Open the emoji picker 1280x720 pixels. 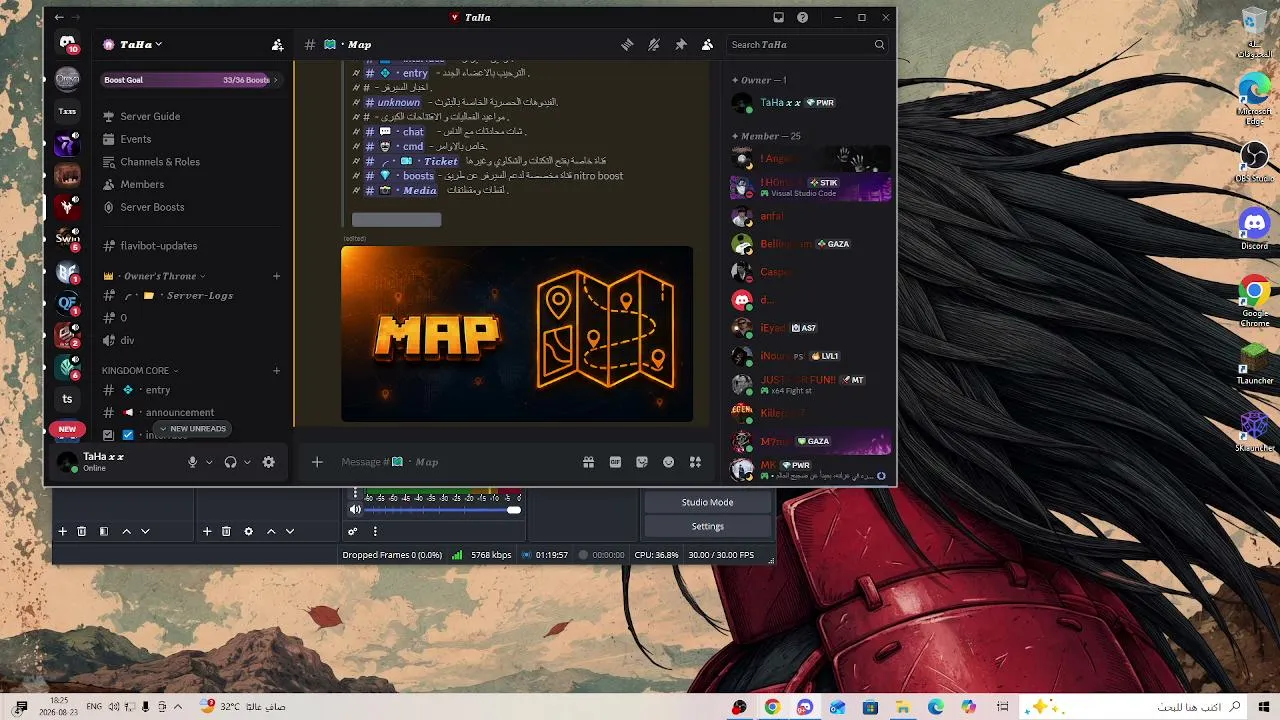[x=668, y=462]
